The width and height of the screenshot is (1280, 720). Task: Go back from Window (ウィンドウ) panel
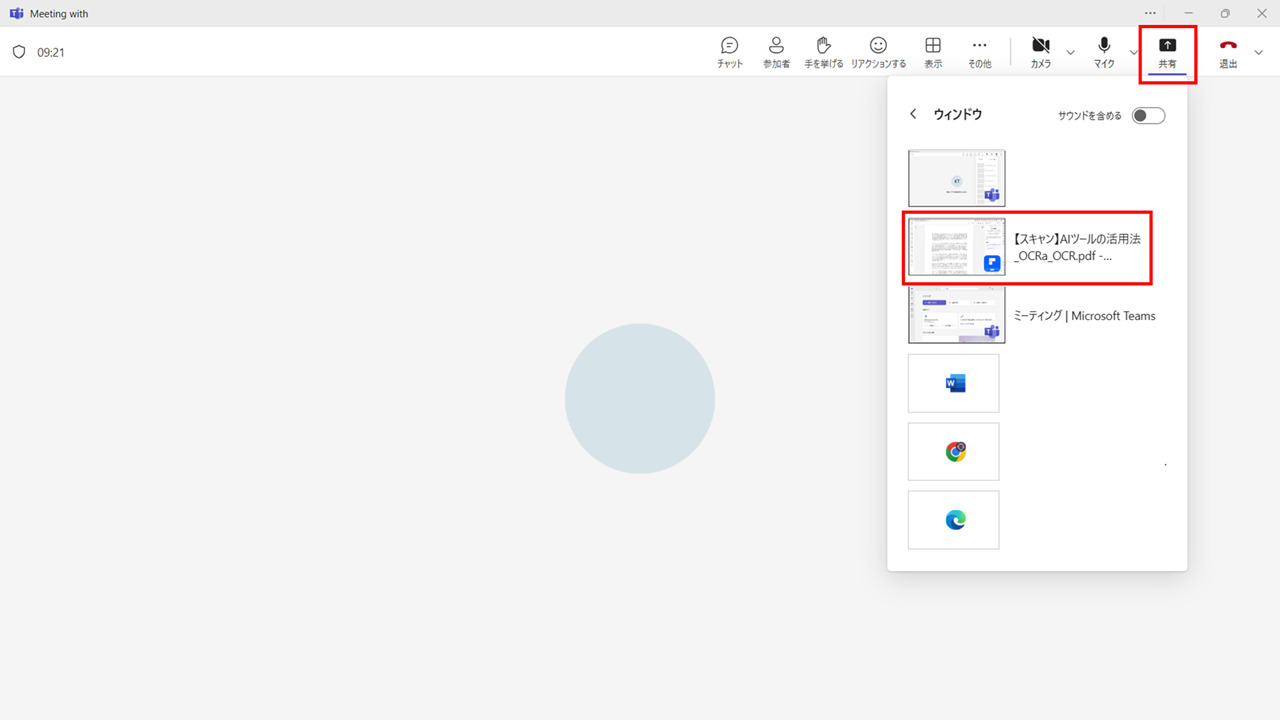[x=913, y=115]
